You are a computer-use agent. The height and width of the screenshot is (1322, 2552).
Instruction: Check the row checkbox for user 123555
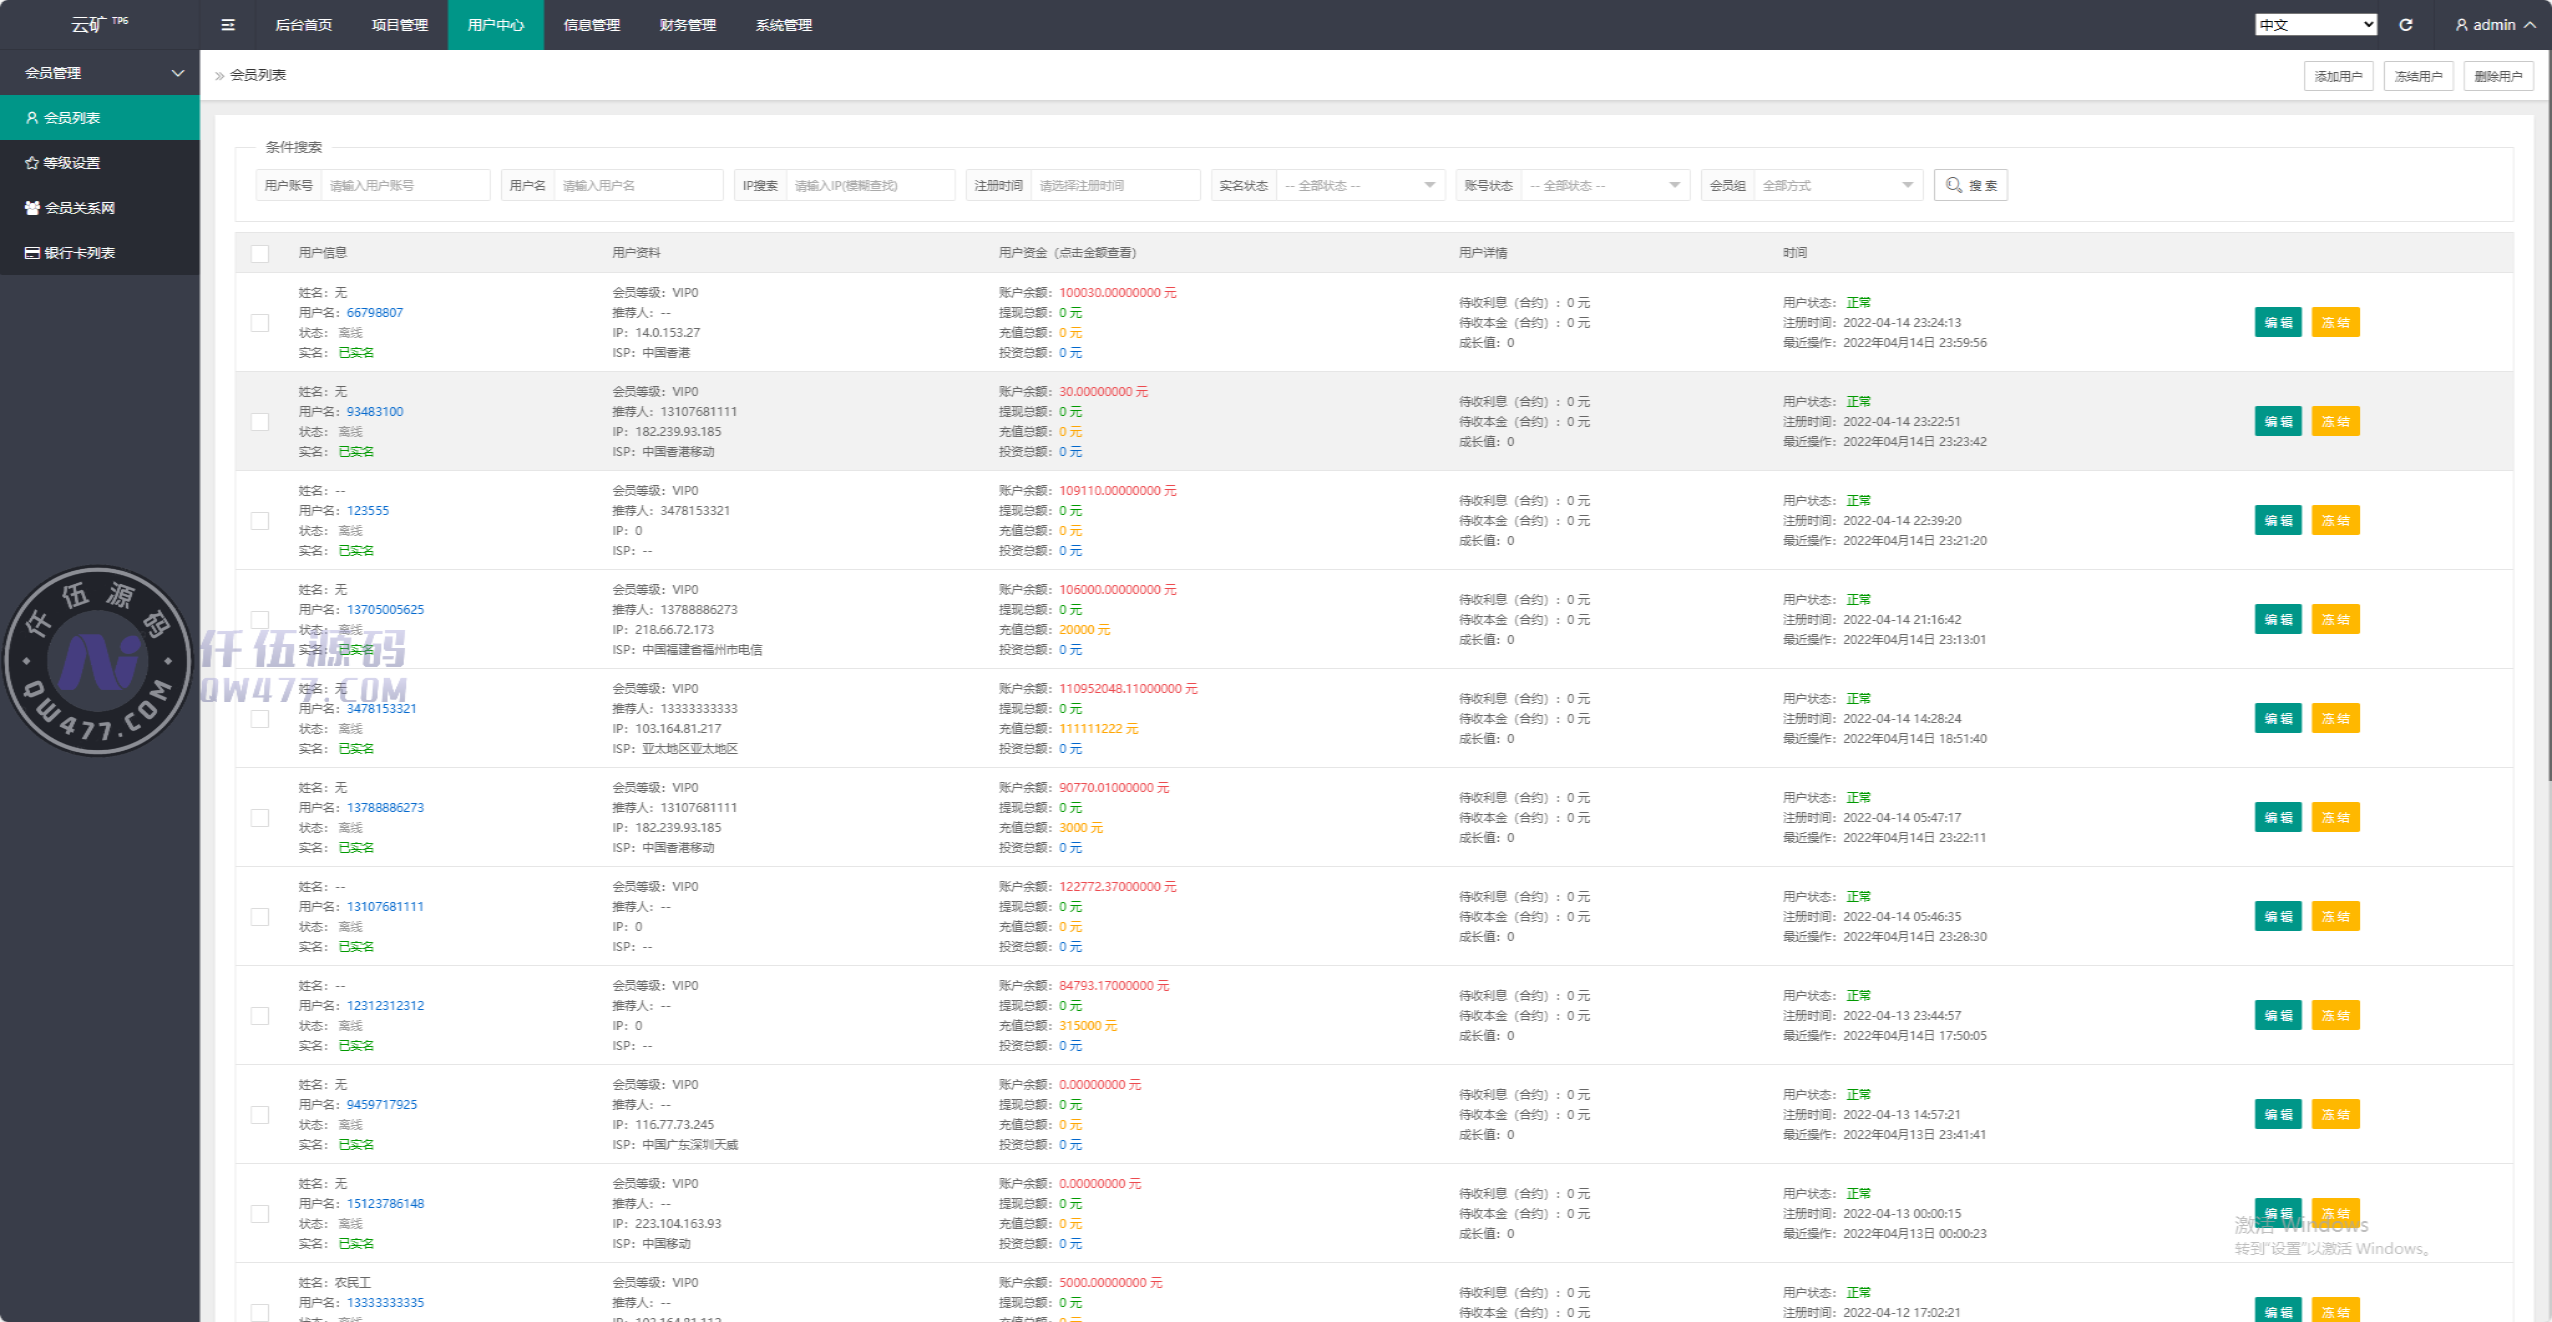pyautogui.click(x=260, y=520)
